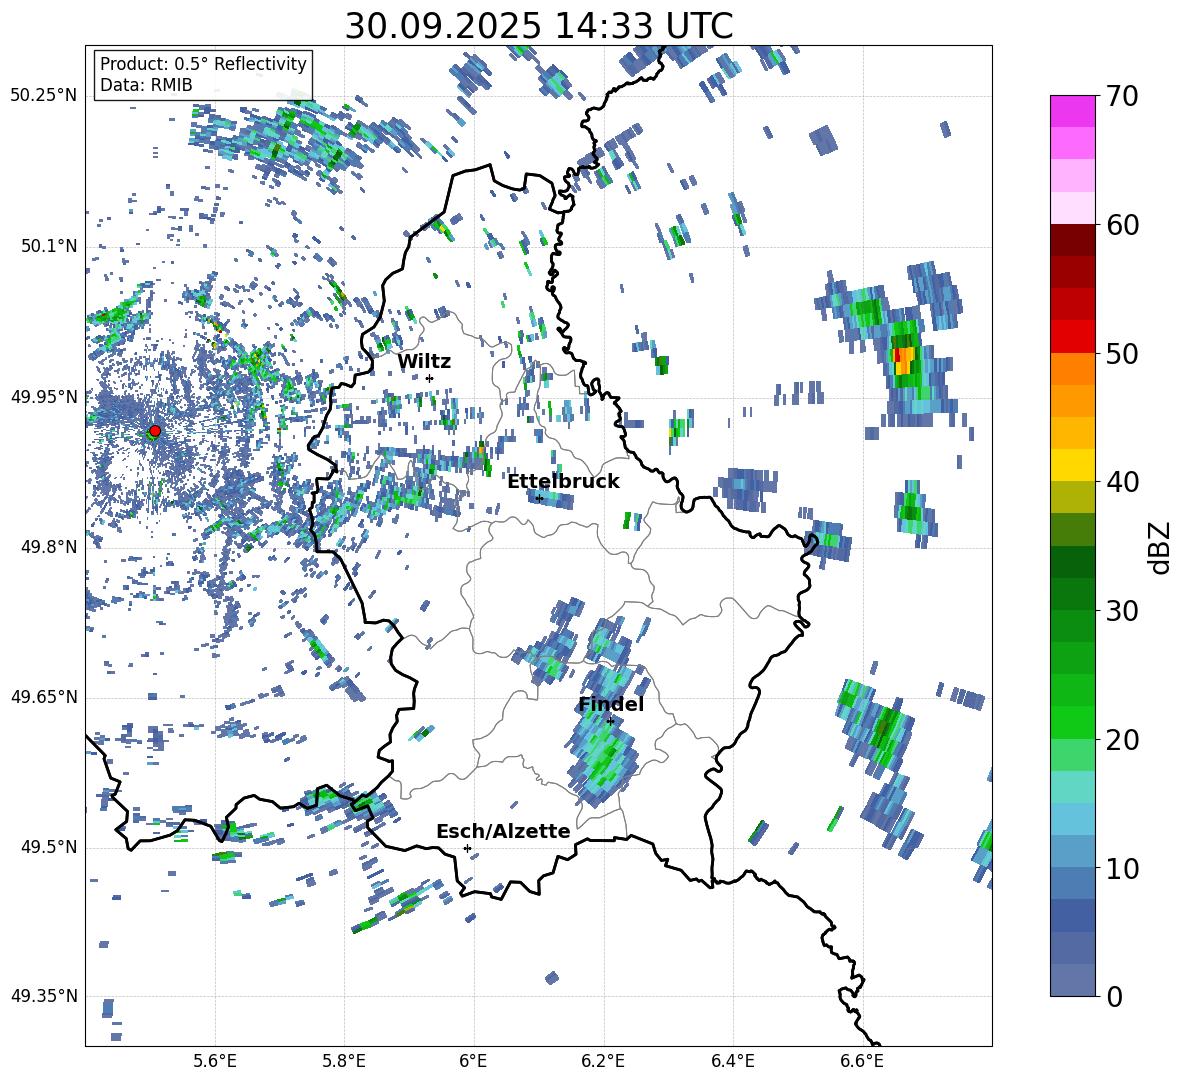Click the Wiltz city label
Image resolution: width=1184 pixels, height=1081 pixels.
[424, 361]
